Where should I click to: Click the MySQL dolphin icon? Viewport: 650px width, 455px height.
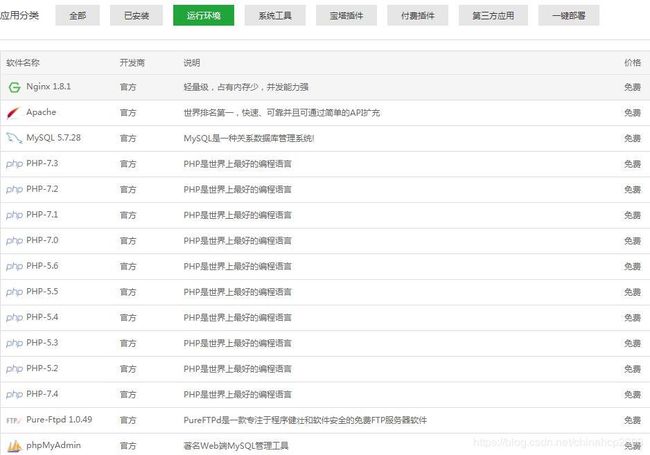pyautogui.click(x=14, y=138)
